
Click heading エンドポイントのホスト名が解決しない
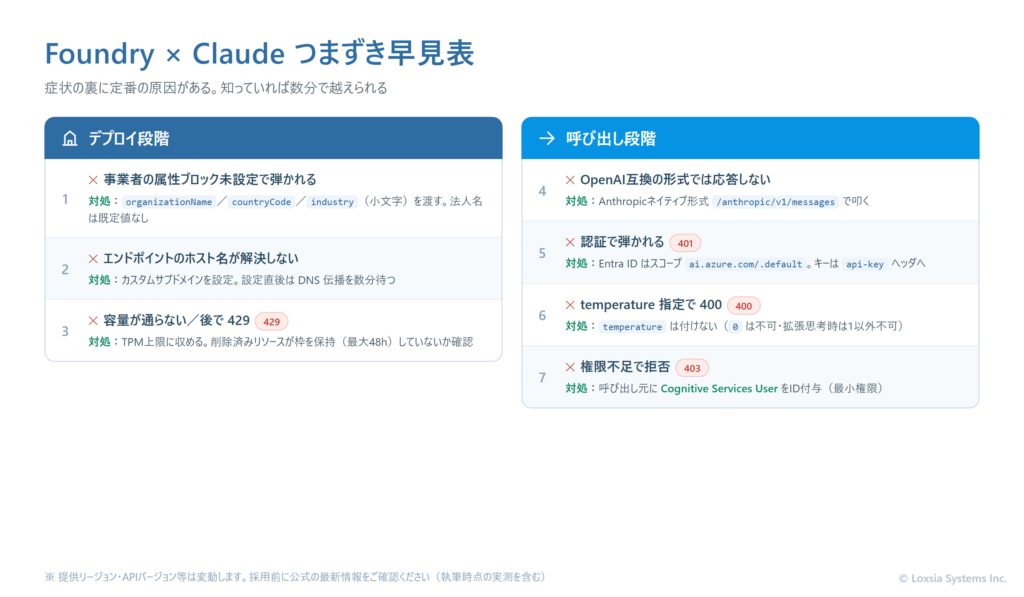tap(200, 259)
